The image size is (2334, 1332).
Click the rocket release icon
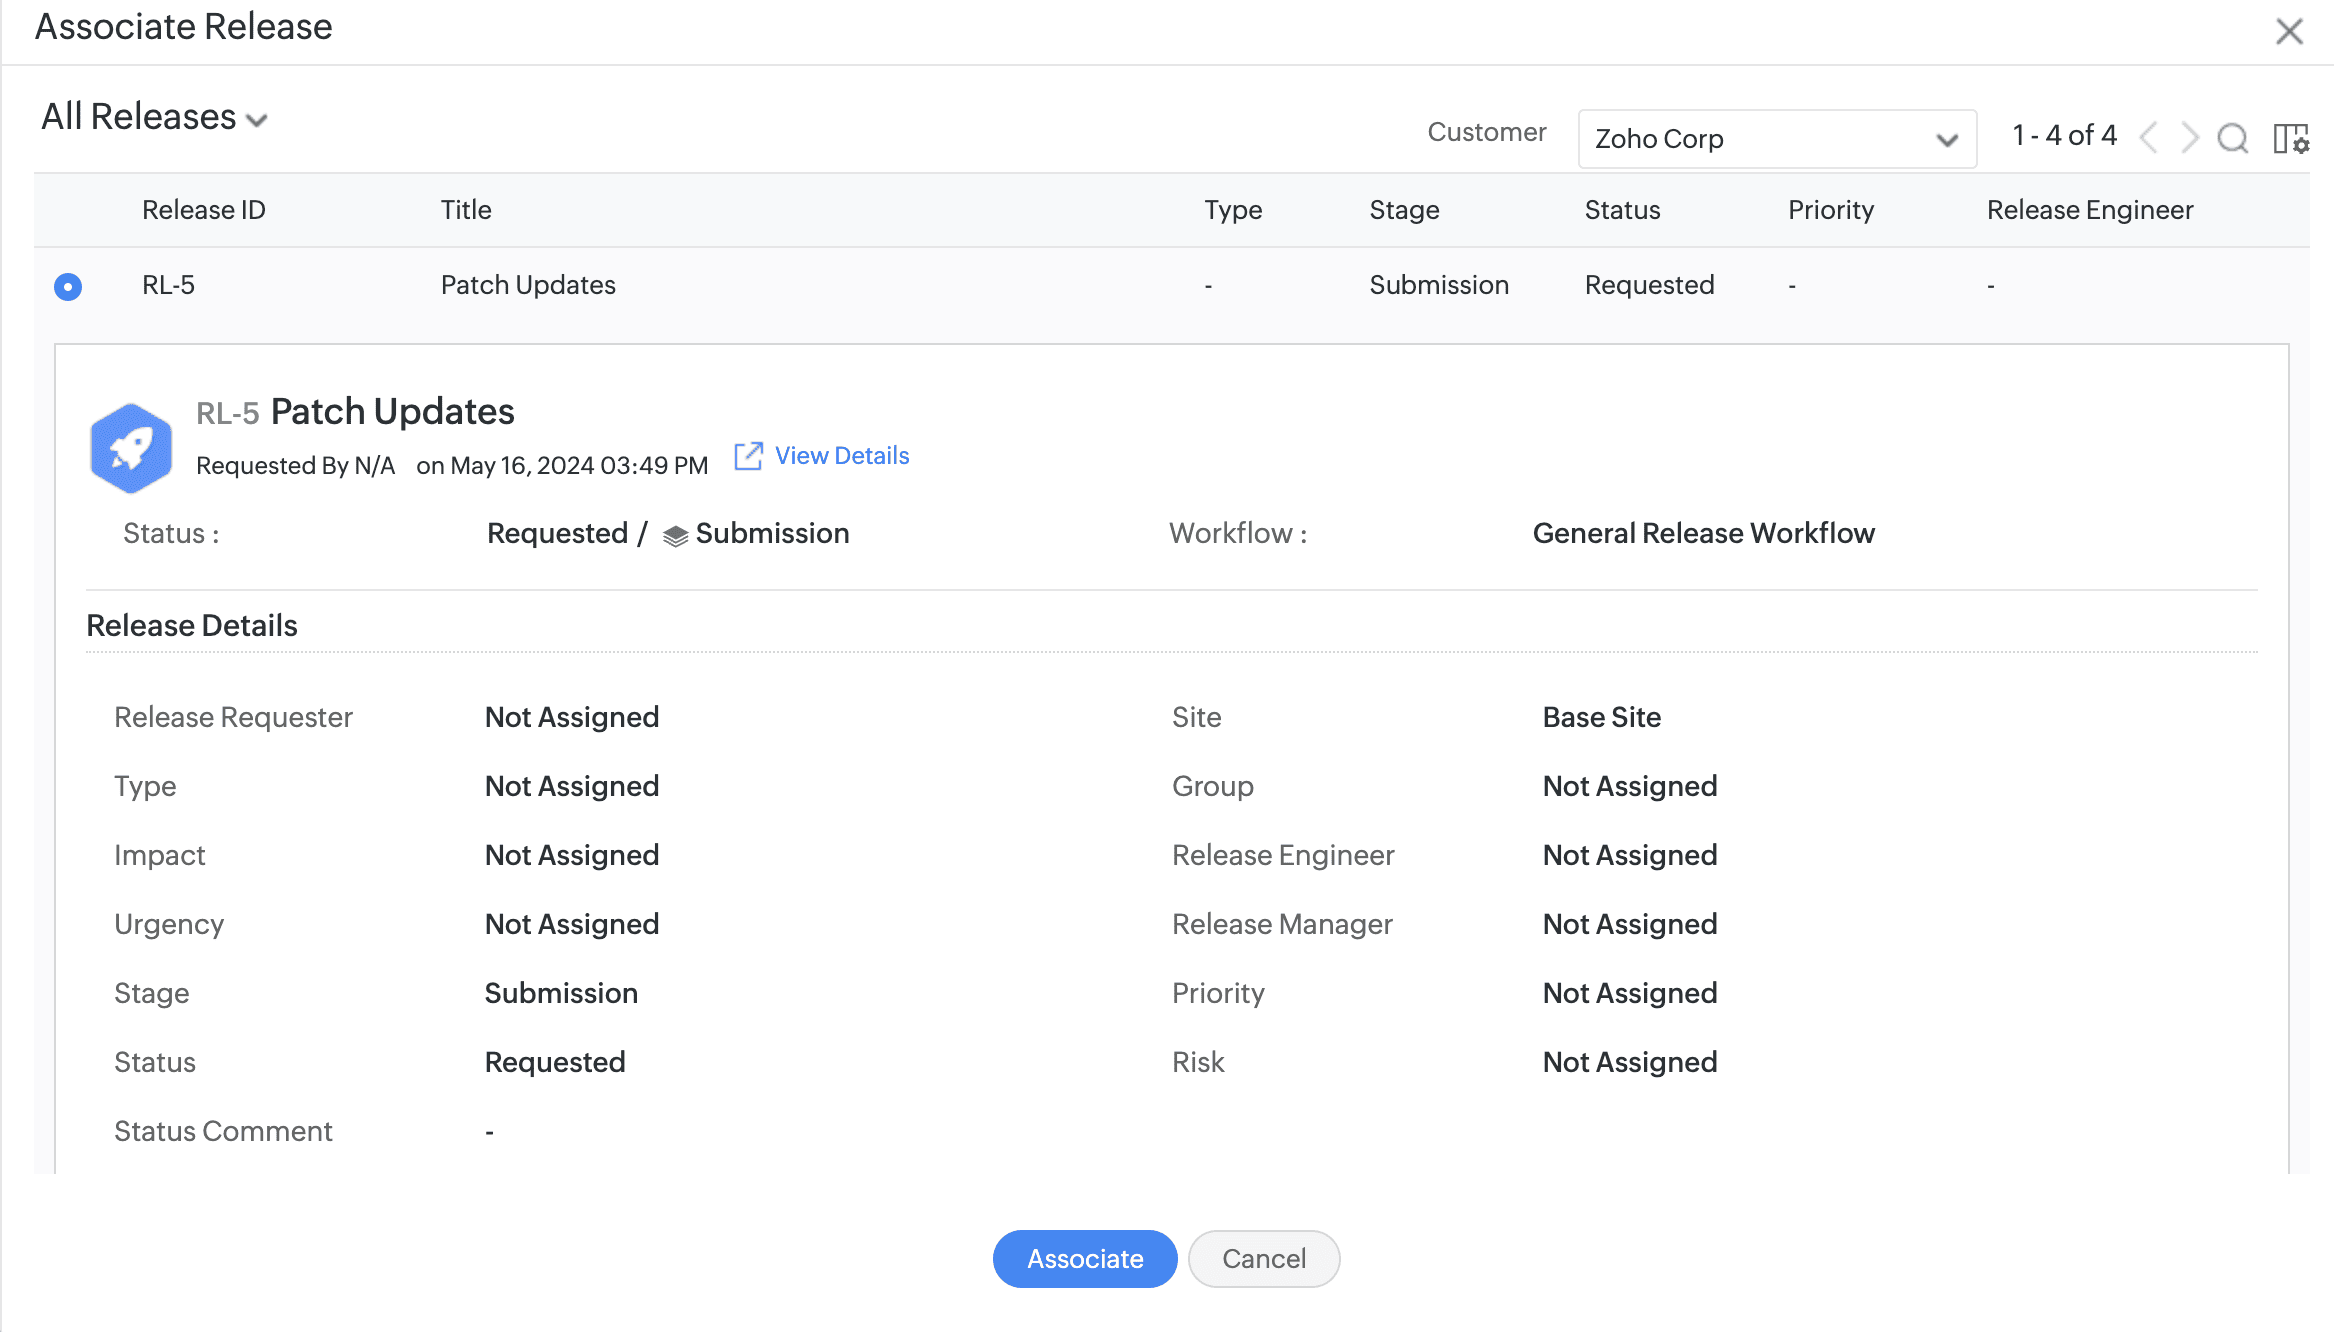coord(131,448)
